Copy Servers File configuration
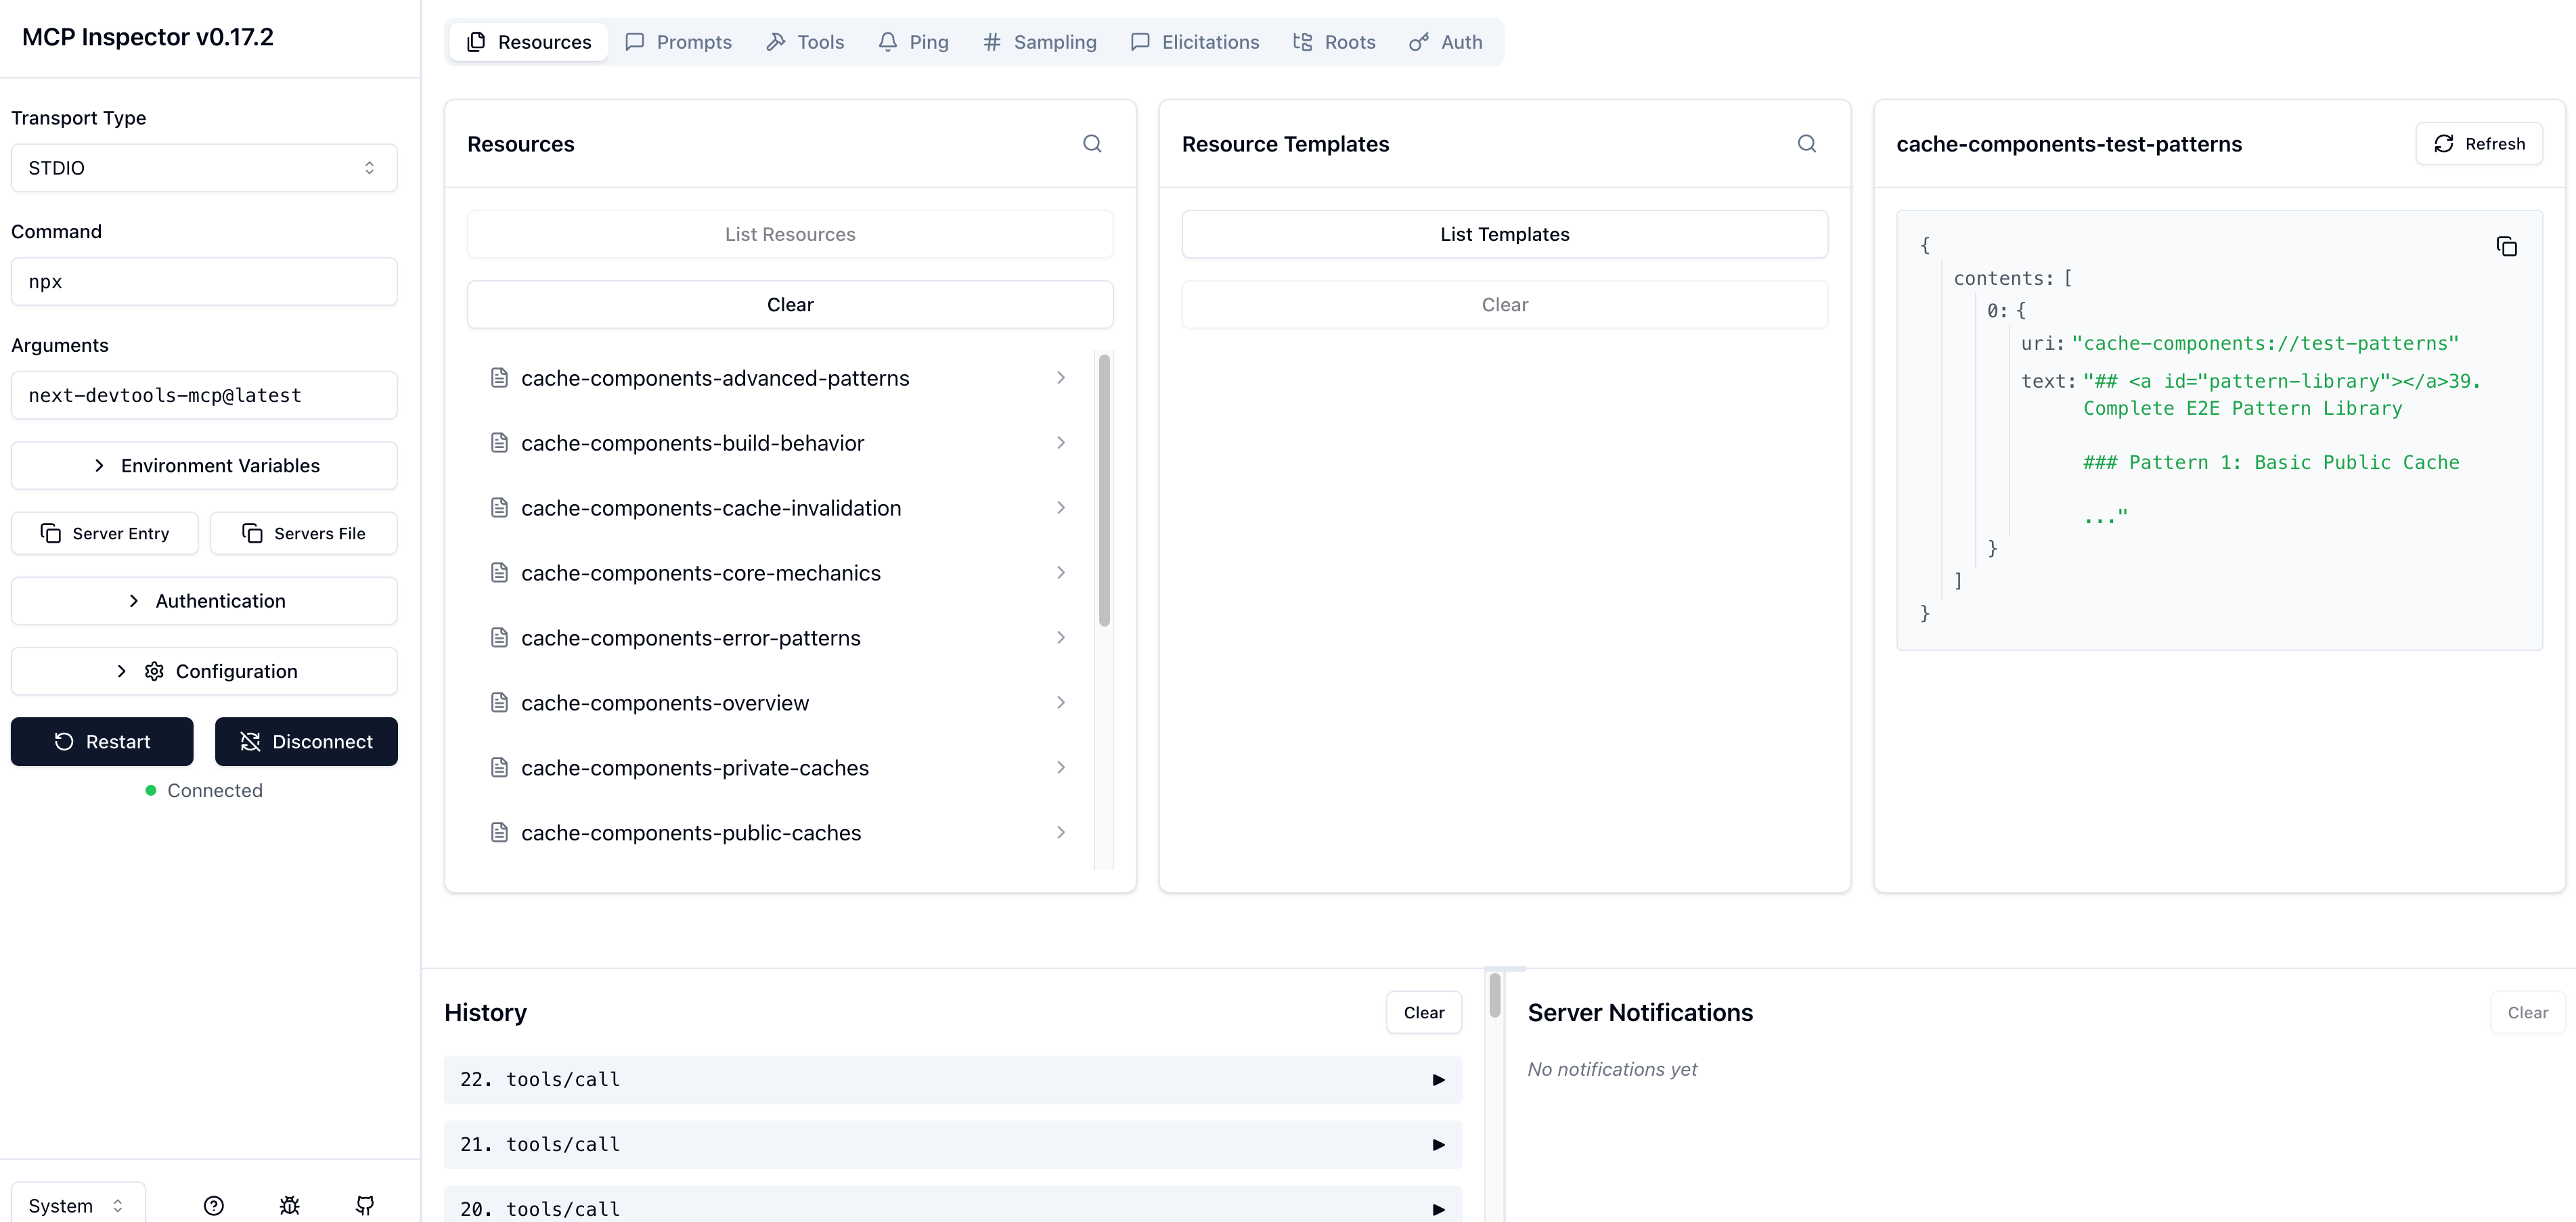The width and height of the screenshot is (2576, 1222). (x=304, y=533)
